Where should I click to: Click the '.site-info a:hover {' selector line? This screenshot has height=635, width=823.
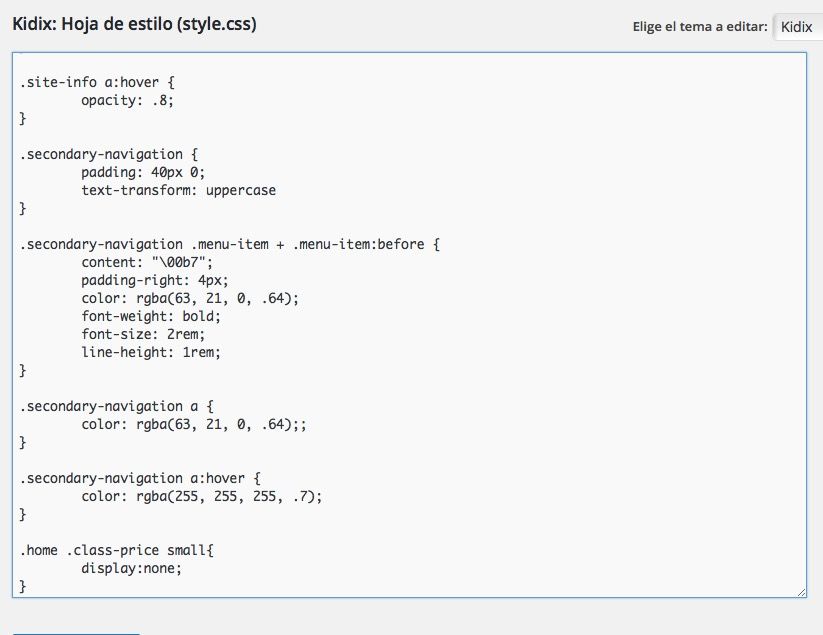[97, 82]
